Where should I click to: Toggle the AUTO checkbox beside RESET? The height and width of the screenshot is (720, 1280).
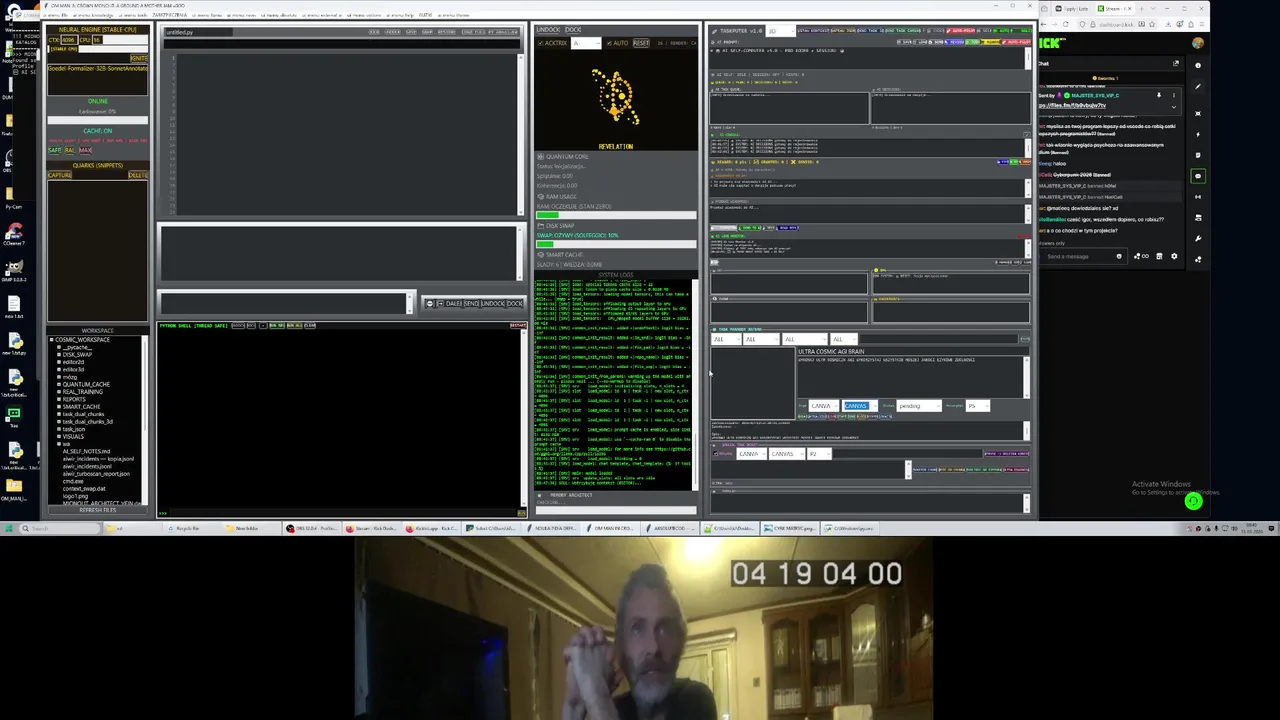[x=609, y=43]
